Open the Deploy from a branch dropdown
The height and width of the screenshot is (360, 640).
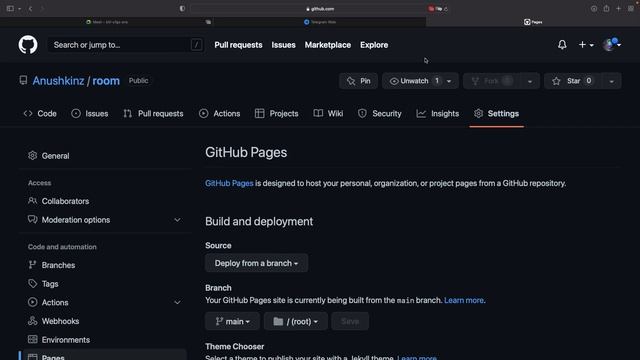click(x=256, y=263)
